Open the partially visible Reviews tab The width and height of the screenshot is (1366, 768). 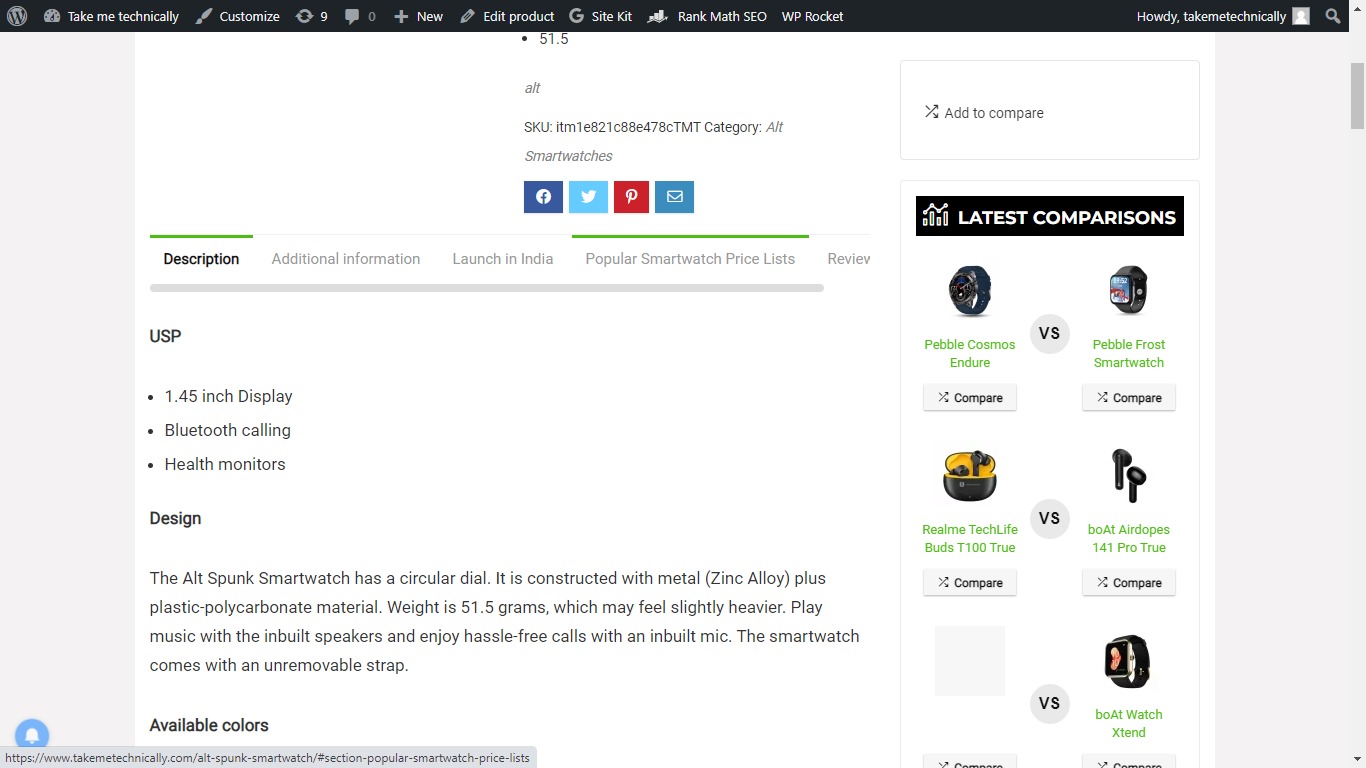[848, 259]
